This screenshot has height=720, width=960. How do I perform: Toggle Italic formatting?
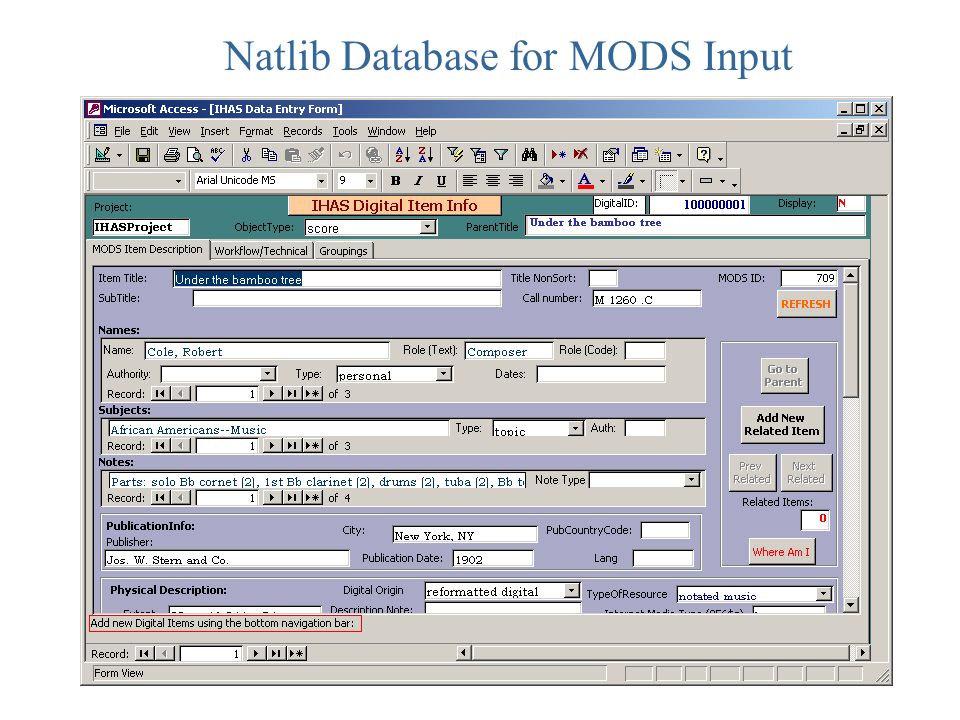coord(418,181)
